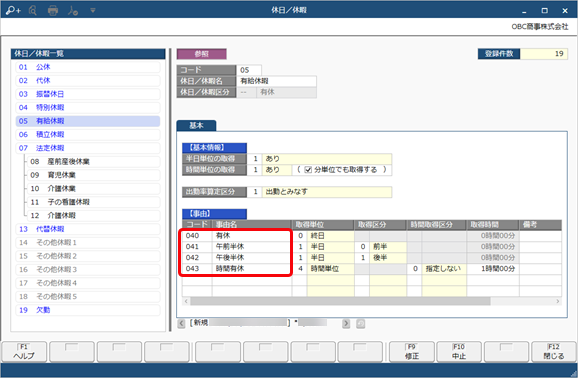Click the zoom-in magnifier icon in title bar
The width and height of the screenshot is (578, 378).
coord(13,11)
